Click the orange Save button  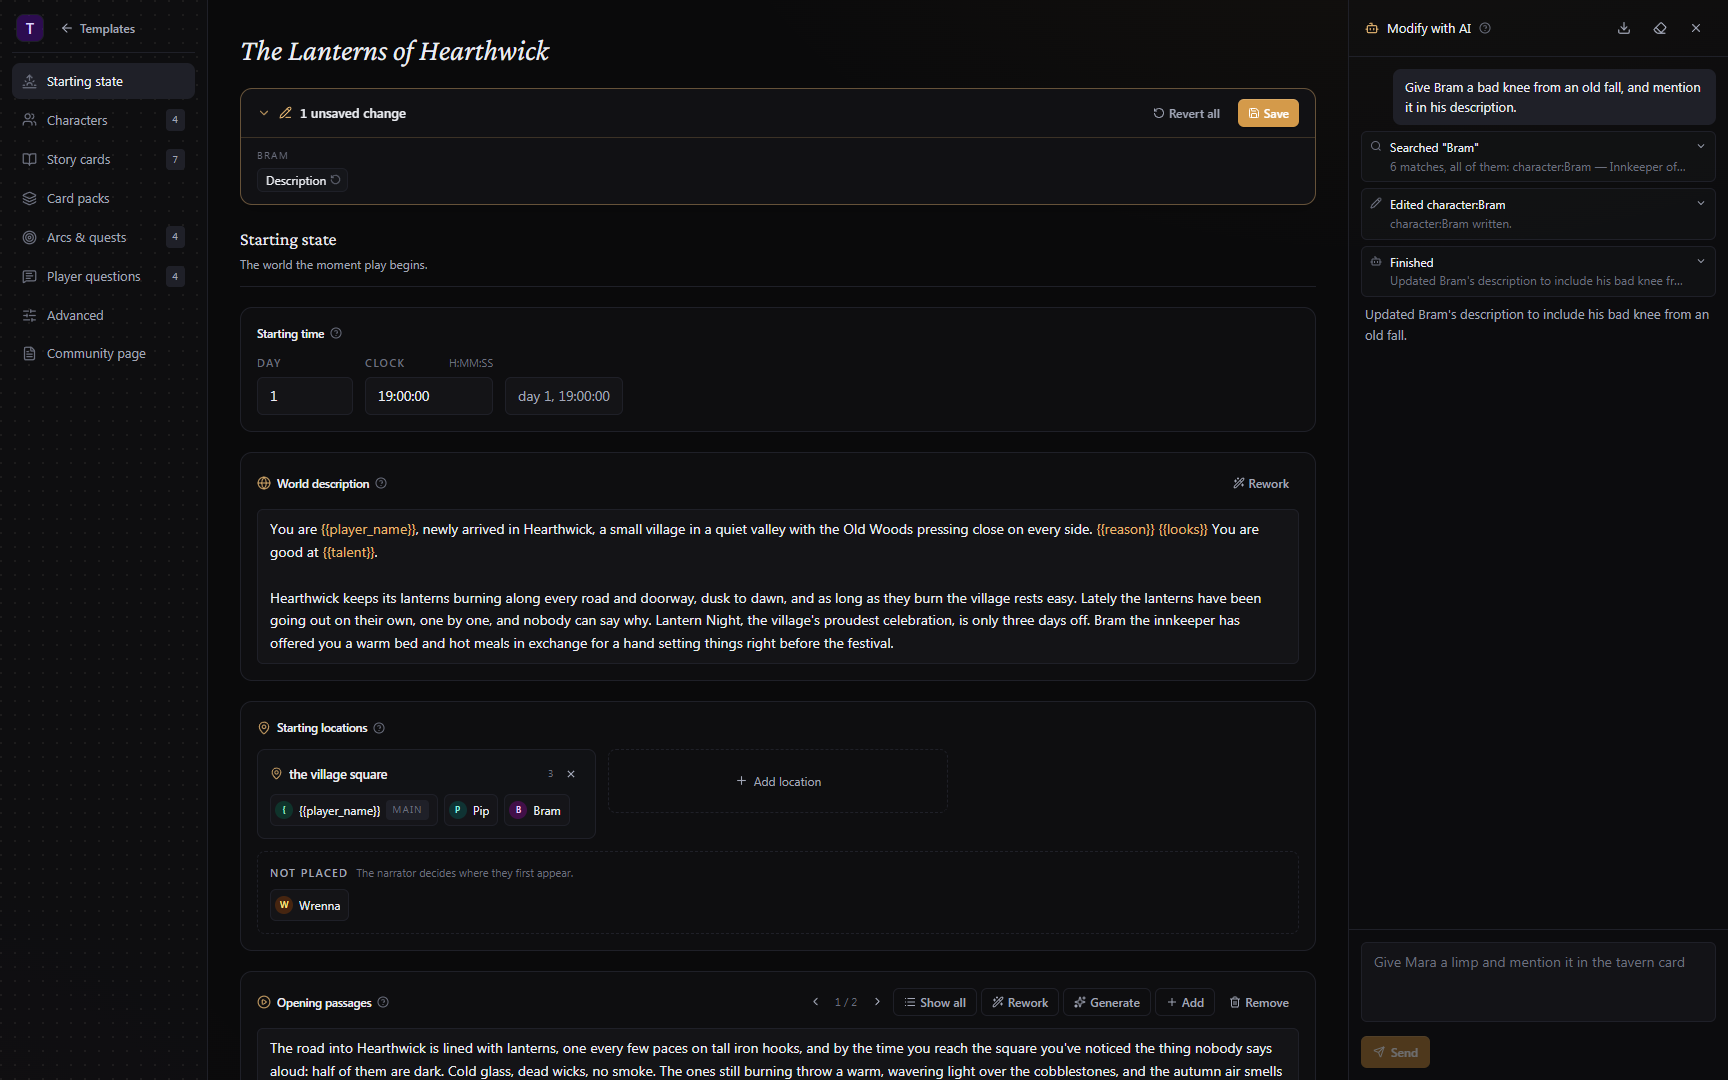(x=1268, y=113)
